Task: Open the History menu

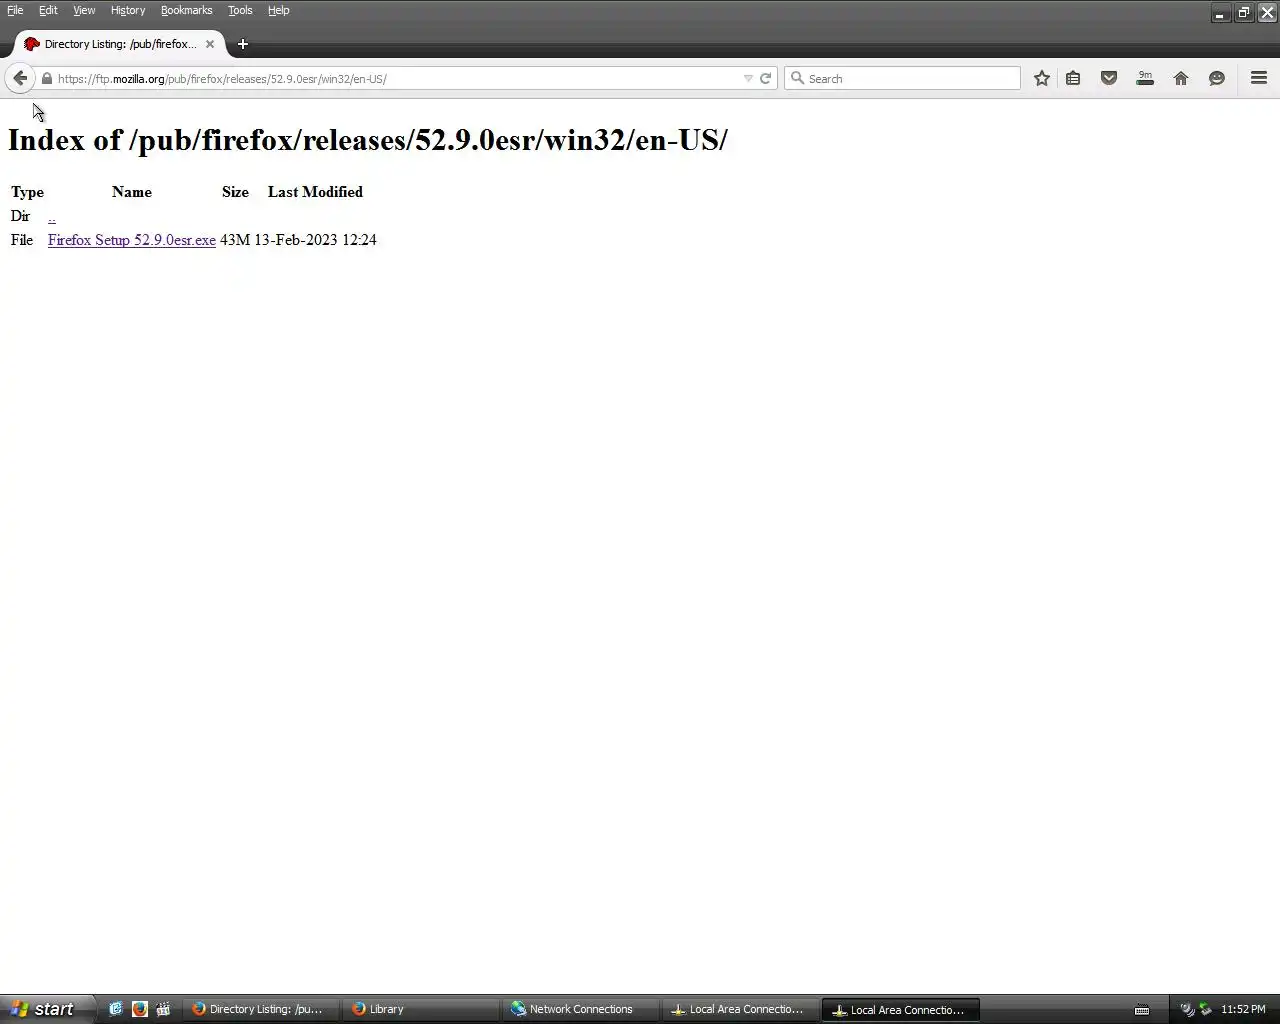Action: point(128,10)
